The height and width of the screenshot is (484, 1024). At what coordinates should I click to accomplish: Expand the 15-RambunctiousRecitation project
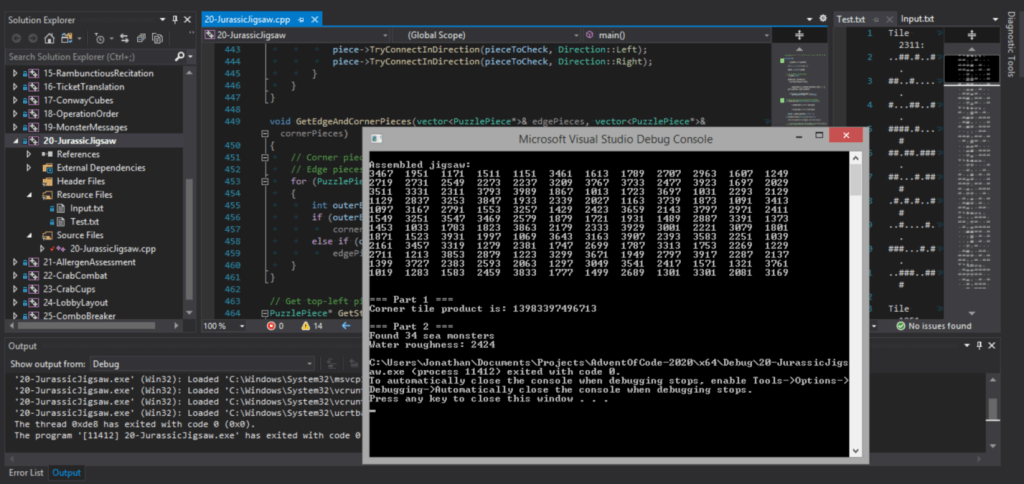coord(16,74)
